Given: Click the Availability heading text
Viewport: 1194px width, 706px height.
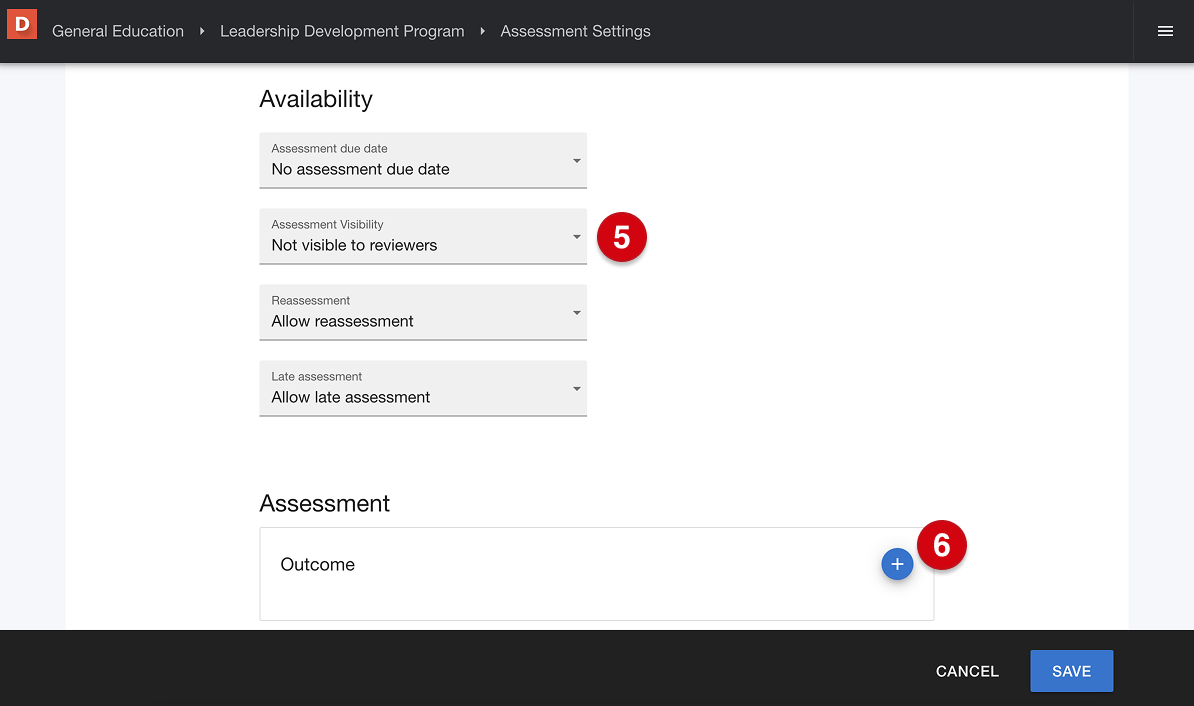Looking at the screenshot, I should (316, 99).
